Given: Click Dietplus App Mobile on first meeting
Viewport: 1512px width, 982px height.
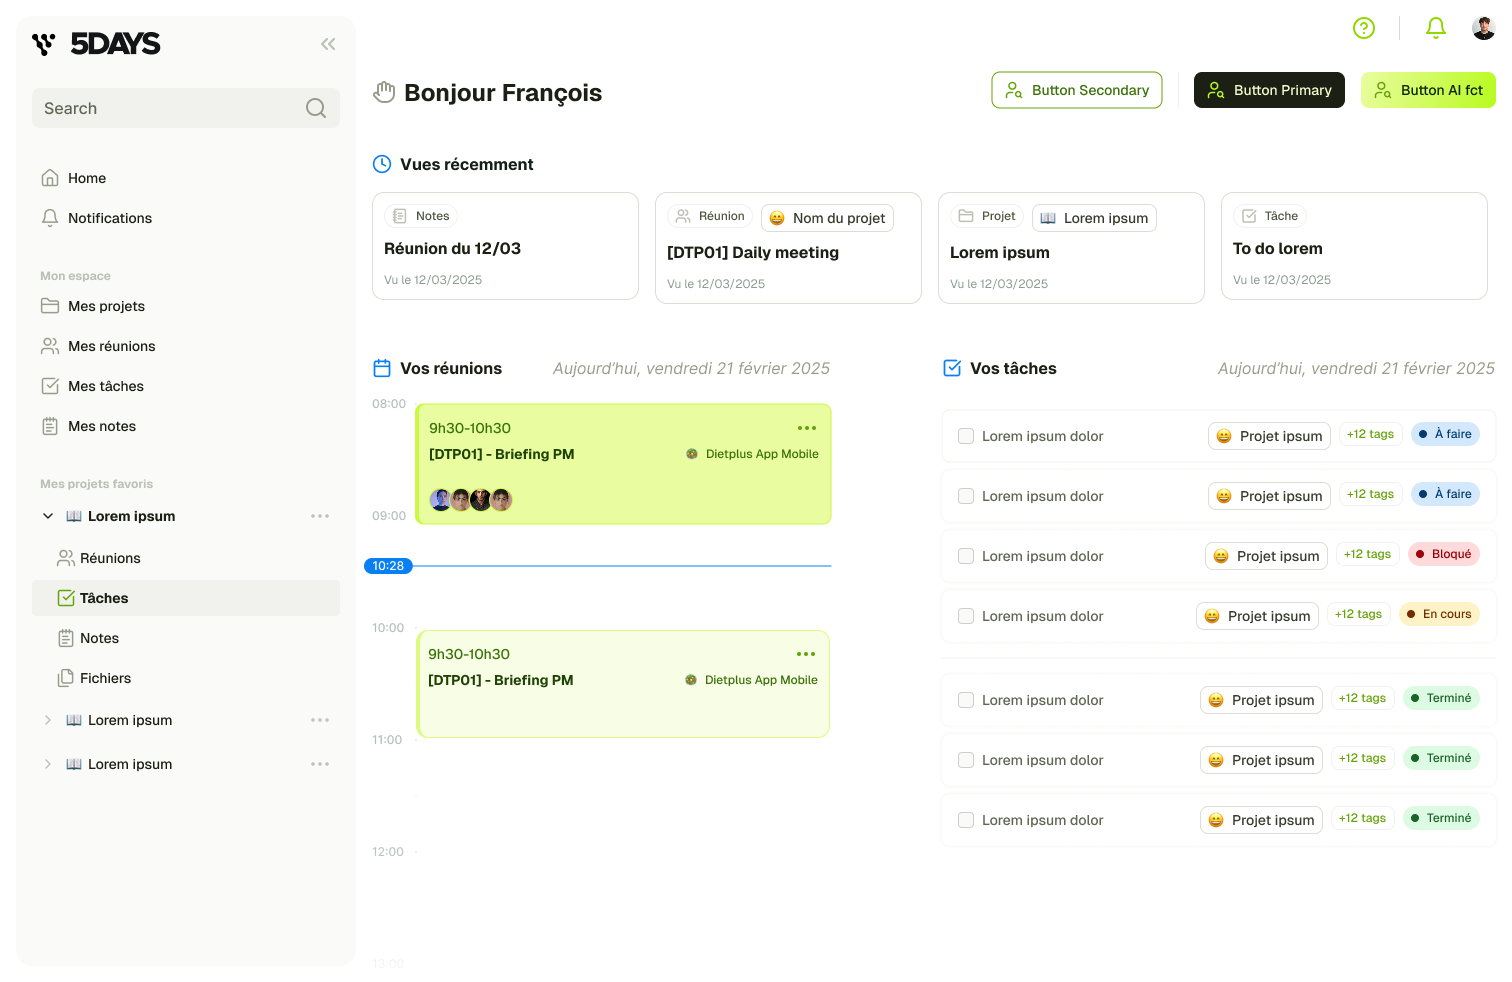Looking at the screenshot, I should 752,454.
